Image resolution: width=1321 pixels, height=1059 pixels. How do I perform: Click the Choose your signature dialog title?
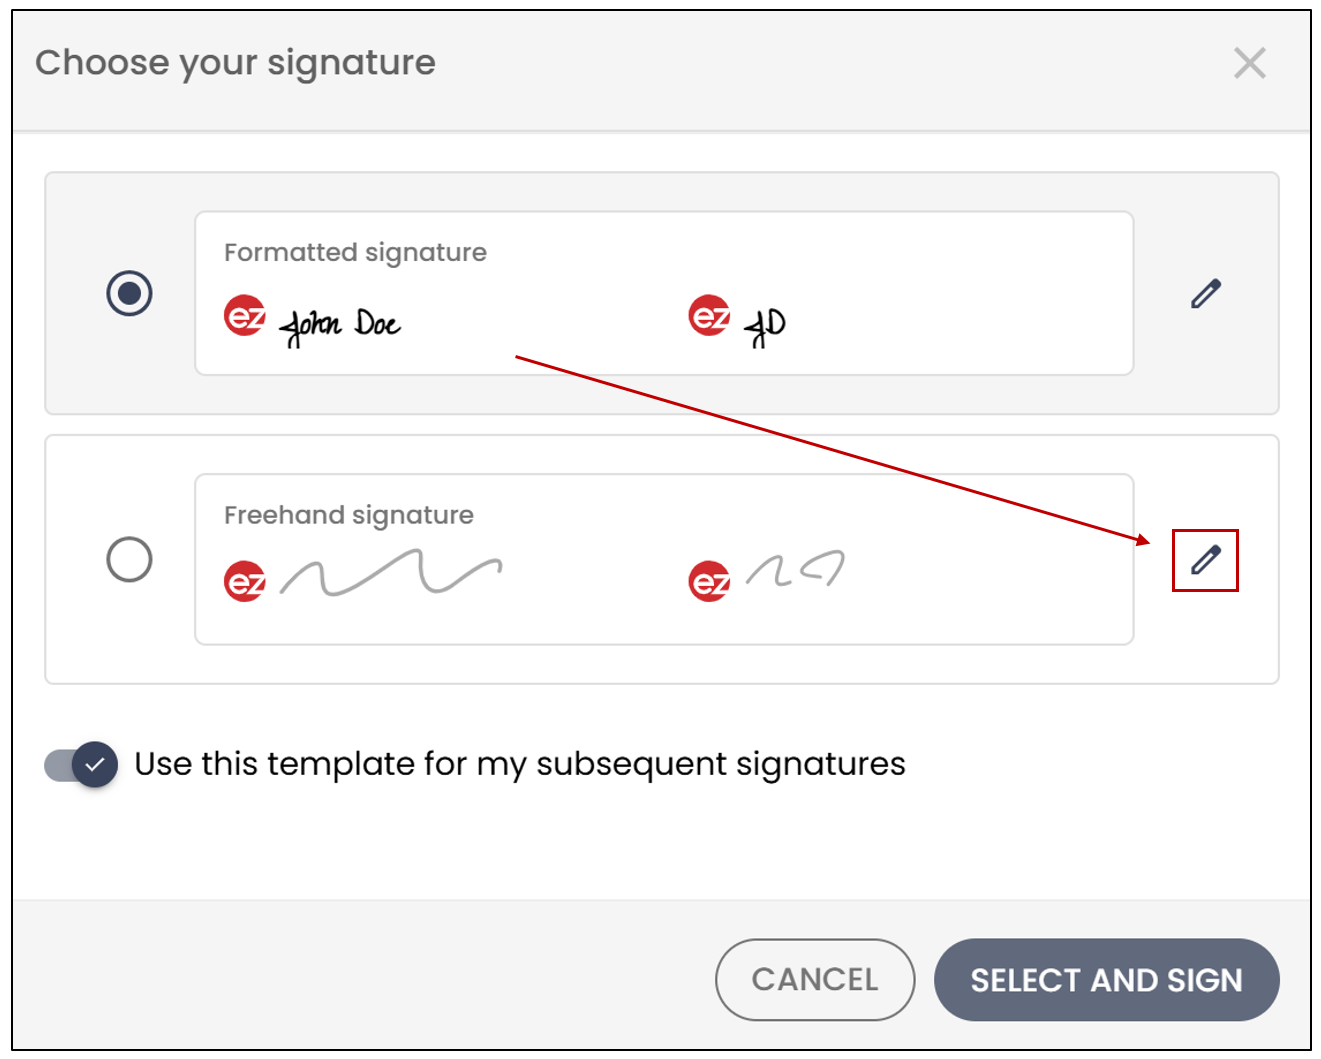click(236, 63)
